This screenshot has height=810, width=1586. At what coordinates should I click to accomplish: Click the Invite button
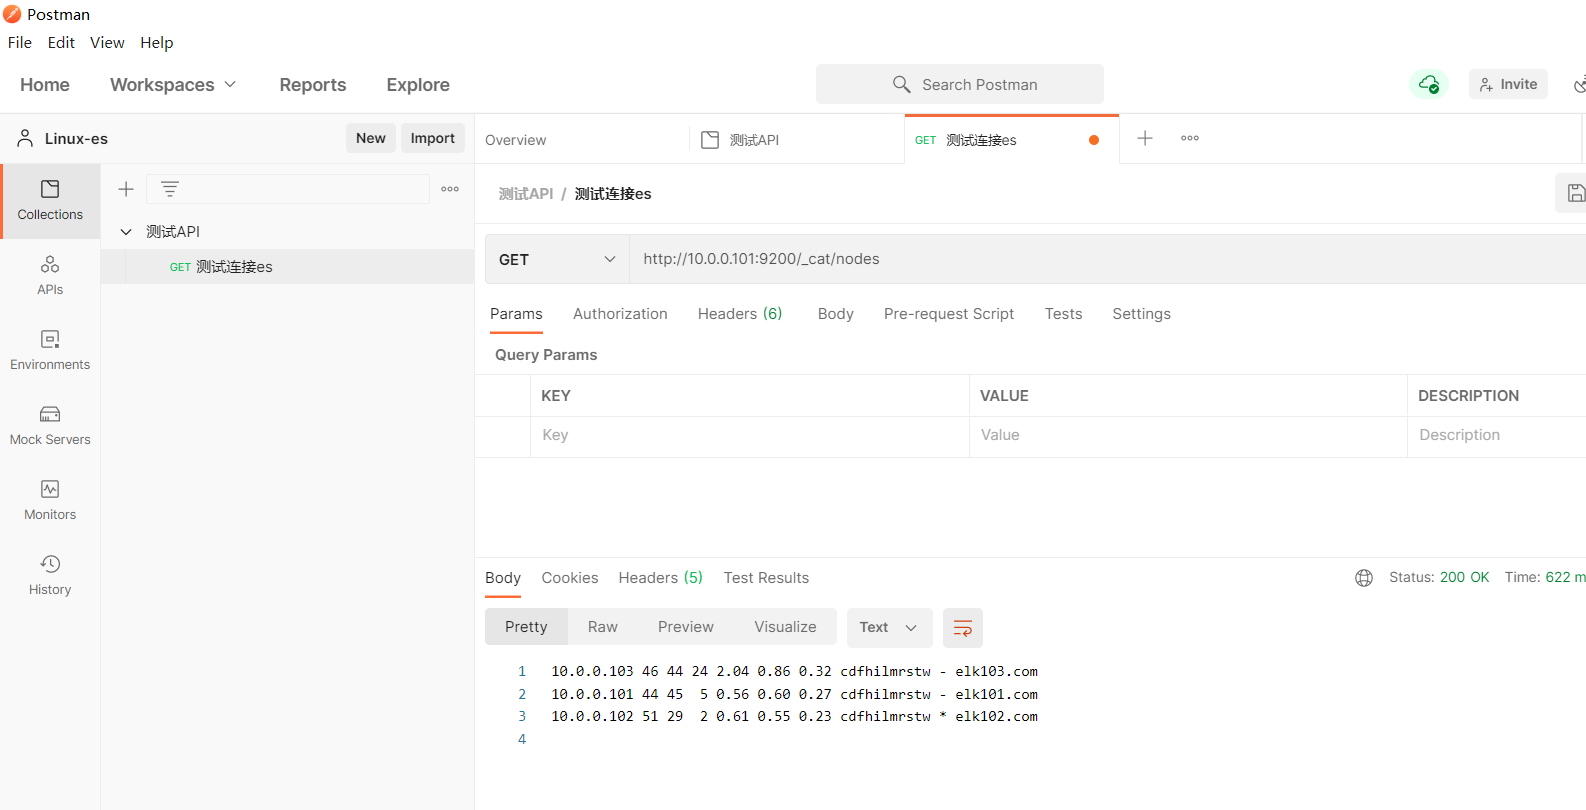tap(1508, 84)
